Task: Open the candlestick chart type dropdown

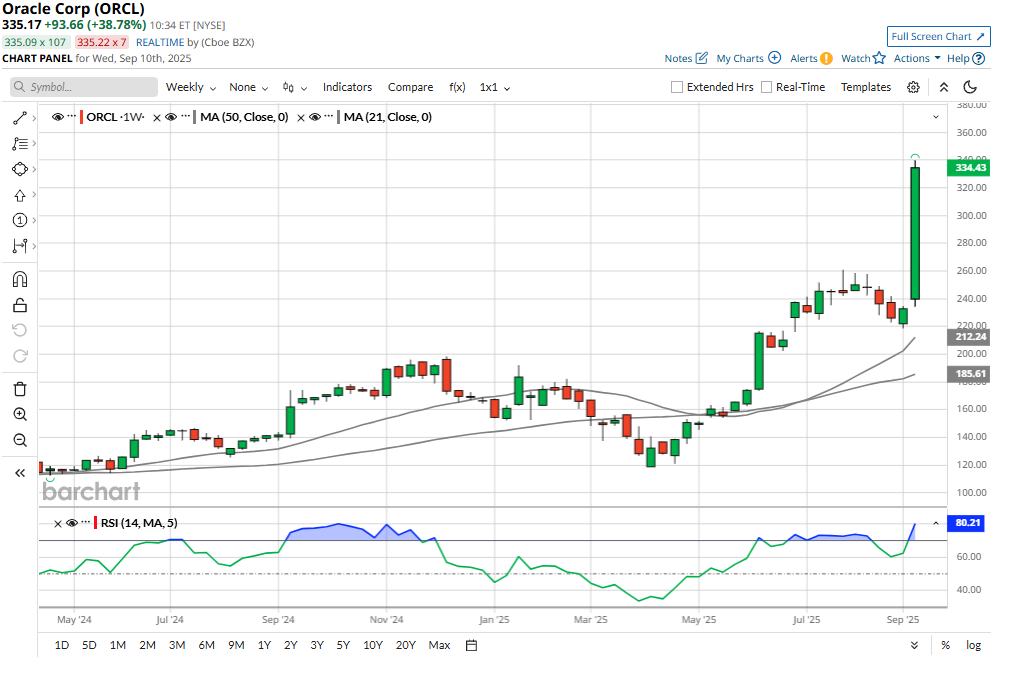Action: tap(295, 88)
